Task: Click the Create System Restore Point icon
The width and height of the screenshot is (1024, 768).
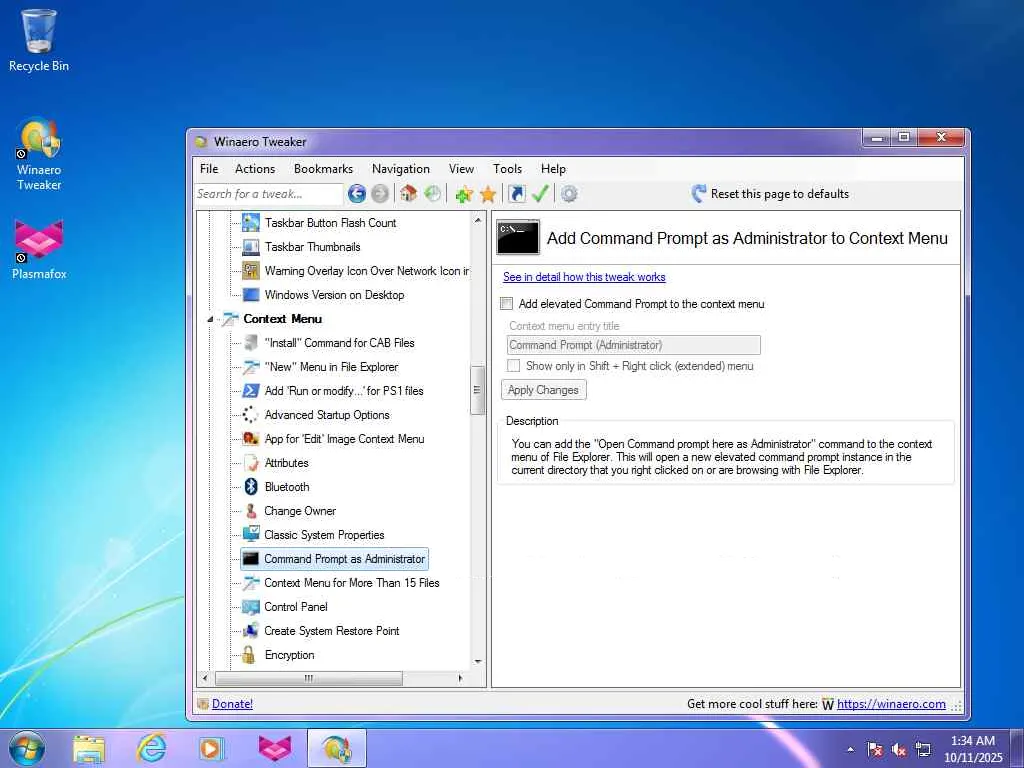Action: tap(251, 631)
